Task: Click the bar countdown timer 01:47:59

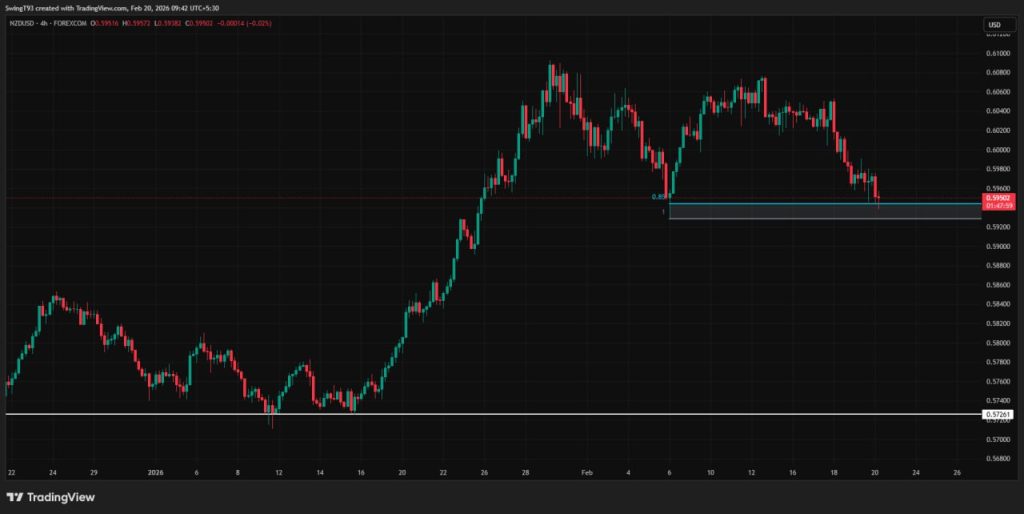Action: click(998, 206)
